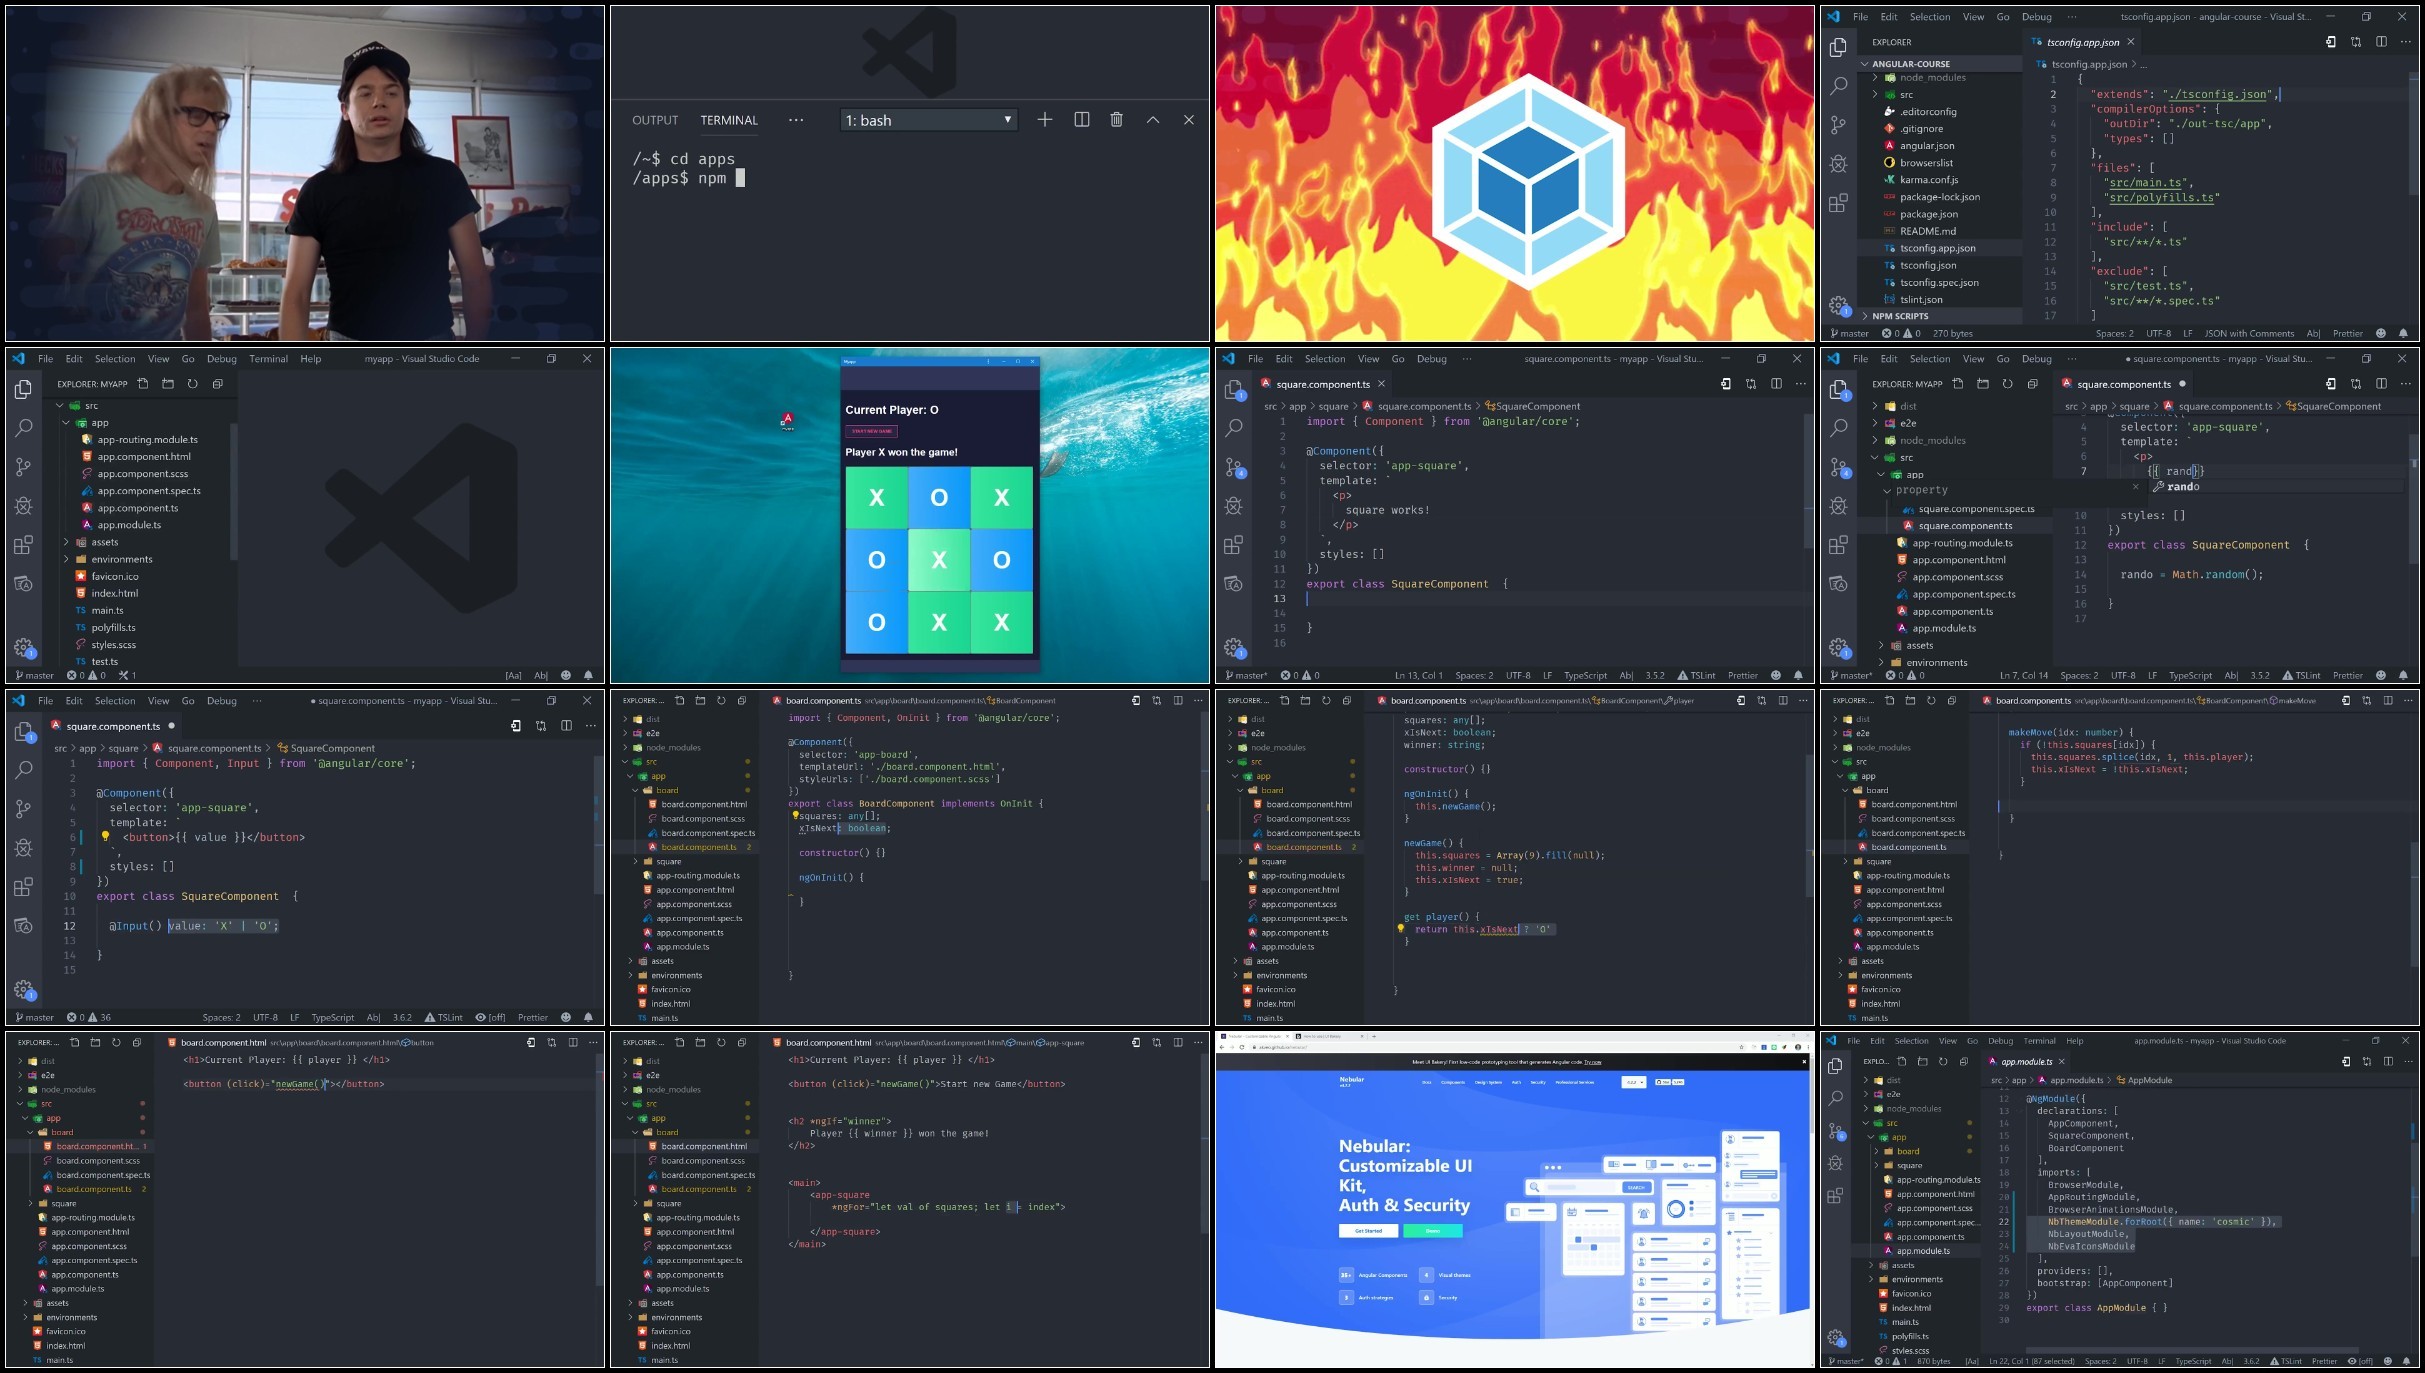Click the notification bell in blank-editor myapp window

(x=588, y=676)
